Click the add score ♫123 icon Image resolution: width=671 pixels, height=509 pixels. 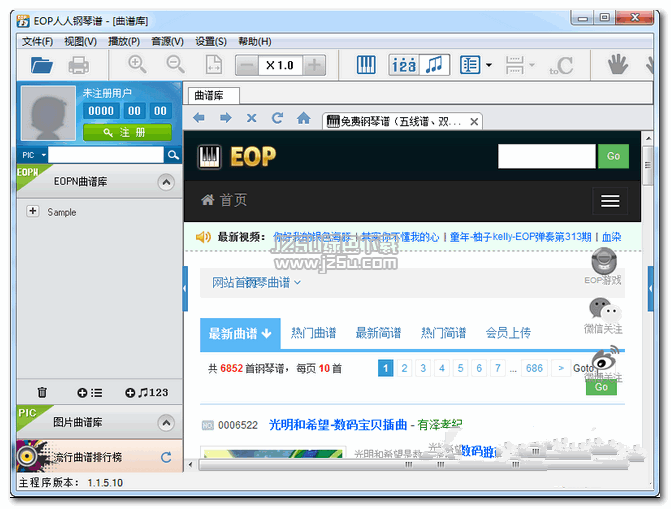pyautogui.click(x=146, y=393)
